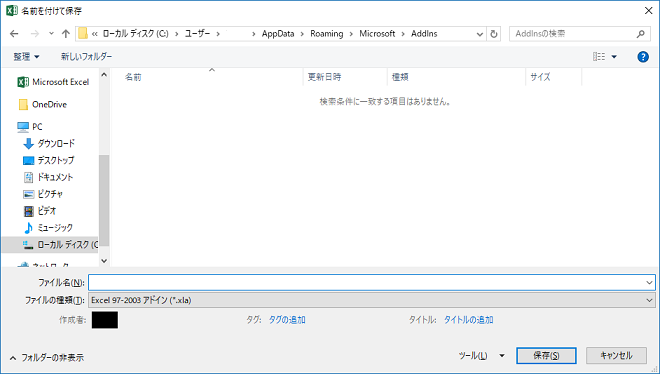The image size is (660, 374).
Task: Click the search magnifier icon
Action: point(641,34)
